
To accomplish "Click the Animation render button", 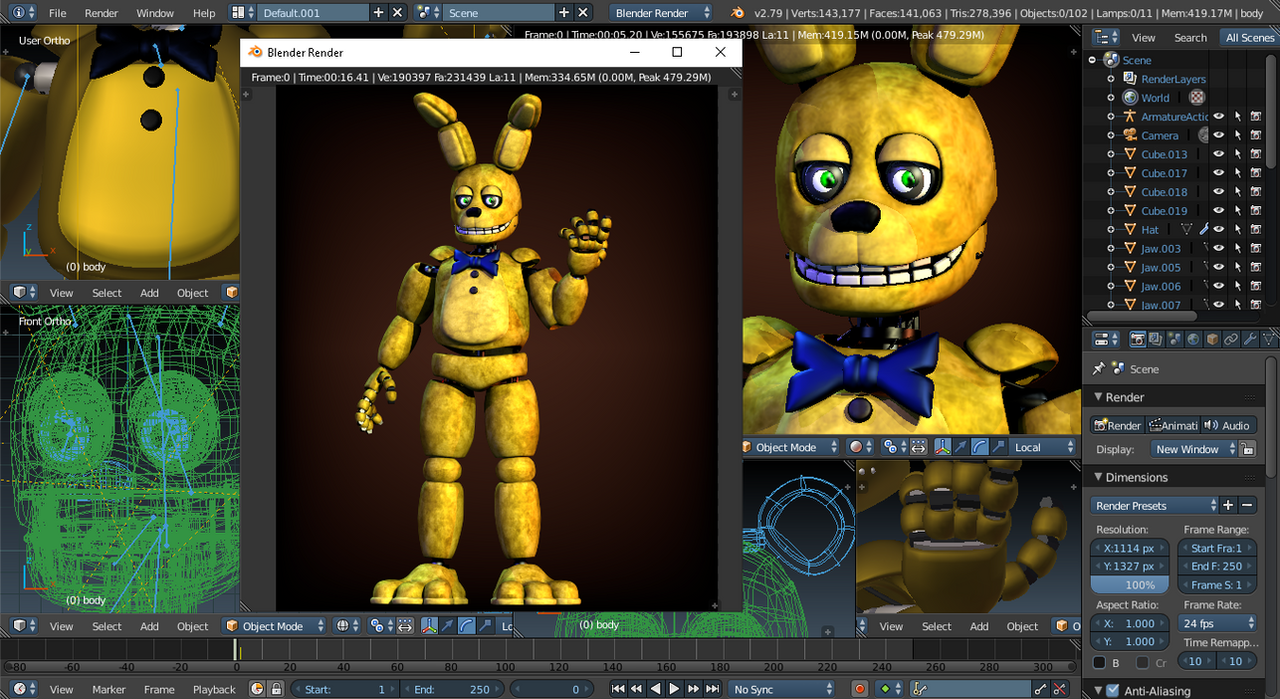I will (x=1171, y=425).
